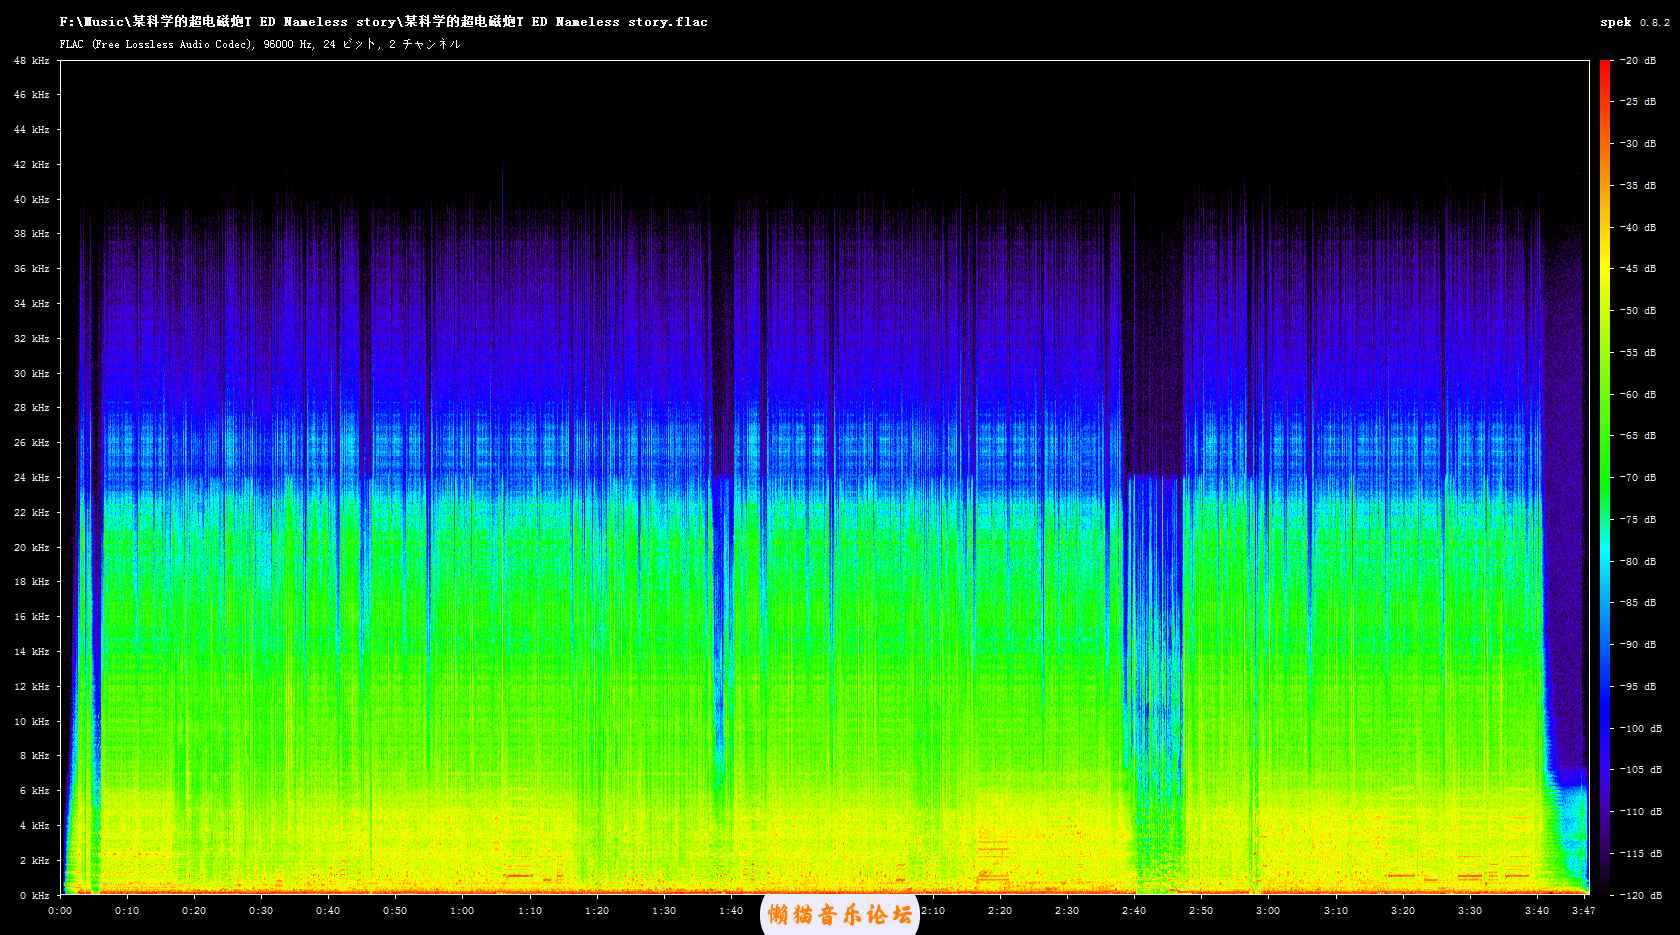Select the 0:30 time marker label
This screenshot has width=1680, height=935.
(261, 910)
